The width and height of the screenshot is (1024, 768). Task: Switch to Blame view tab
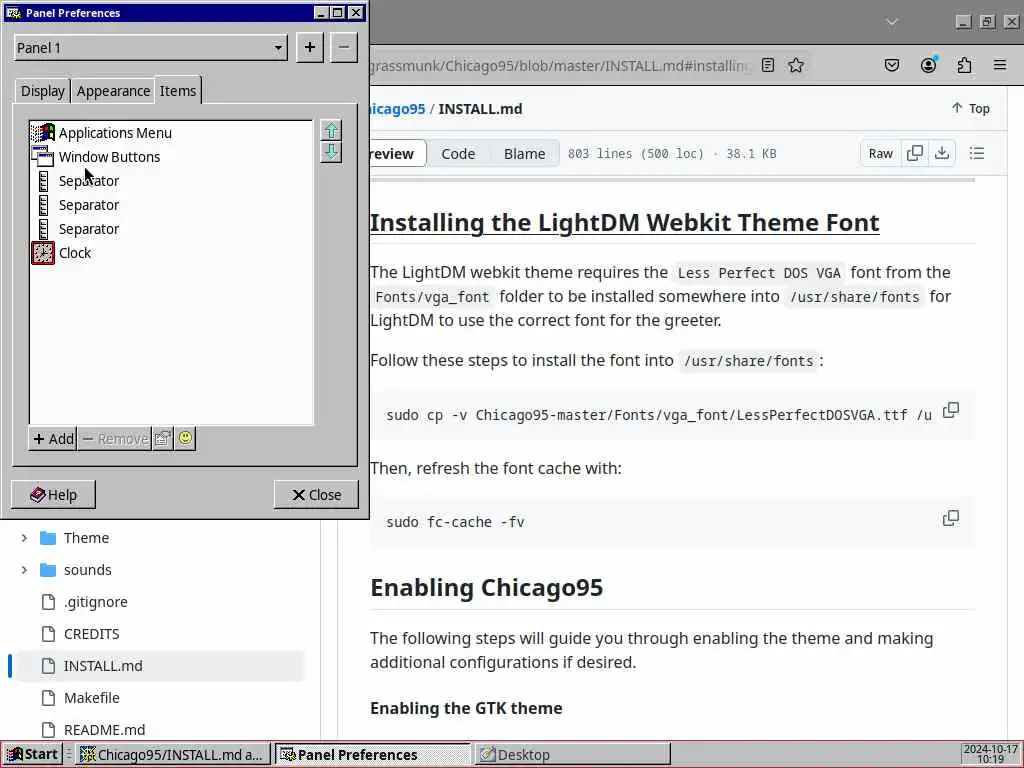(x=524, y=154)
